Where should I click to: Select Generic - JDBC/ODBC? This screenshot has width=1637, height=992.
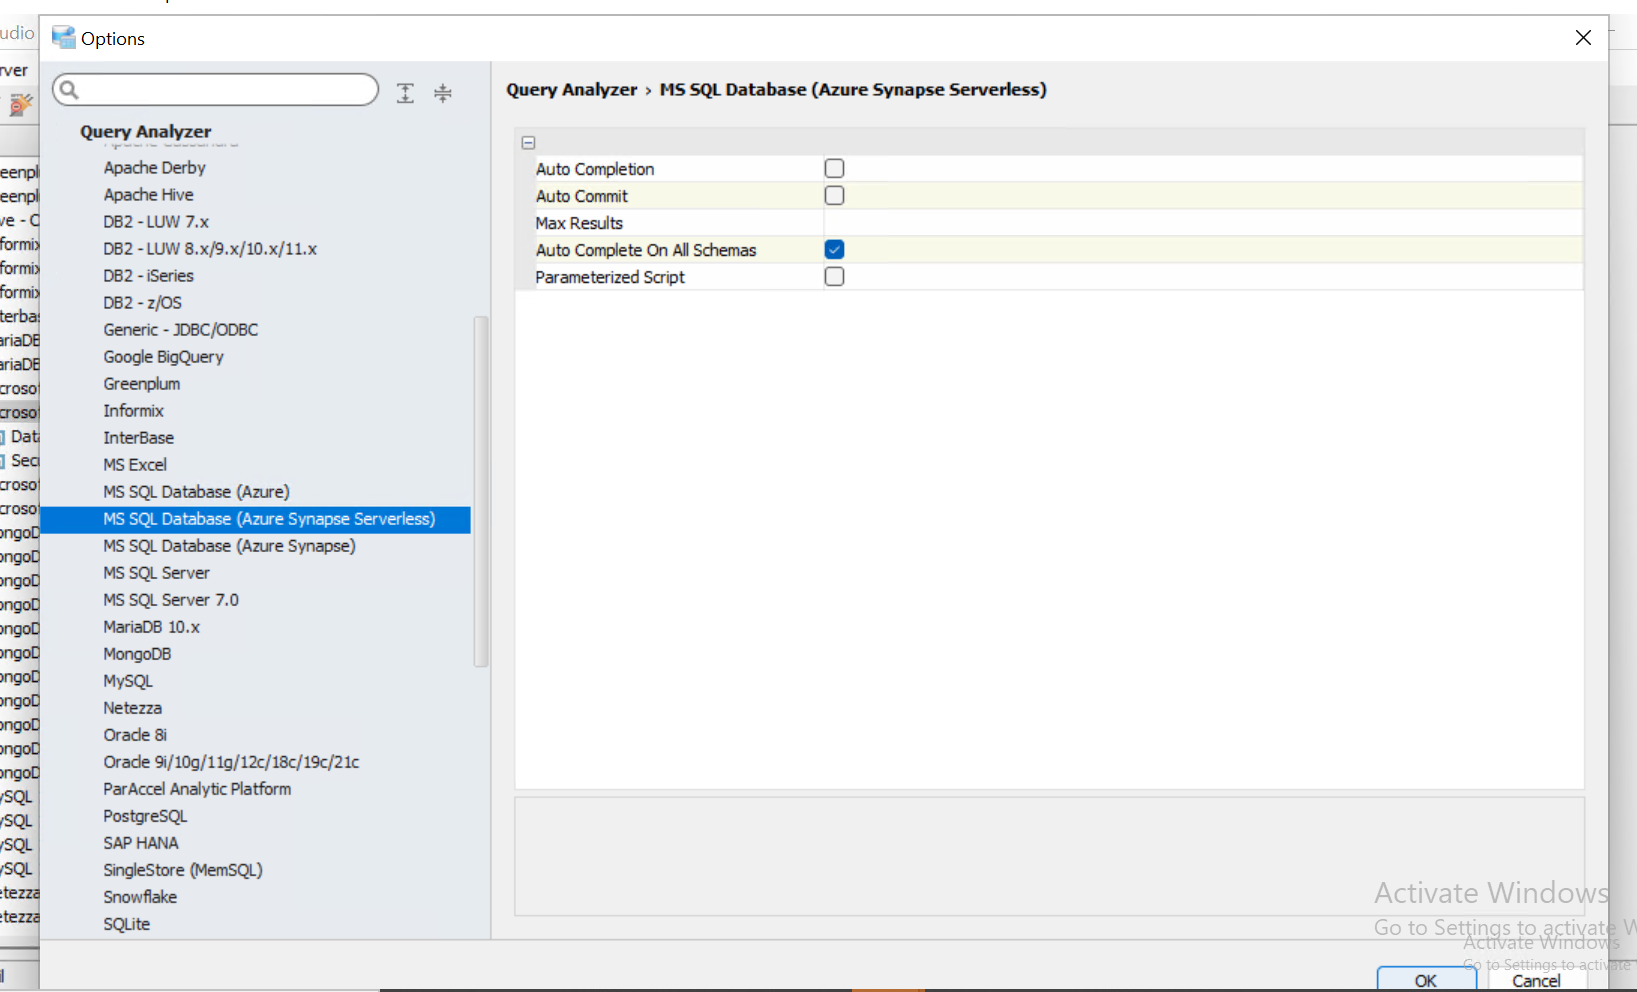[x=181, y=330]
